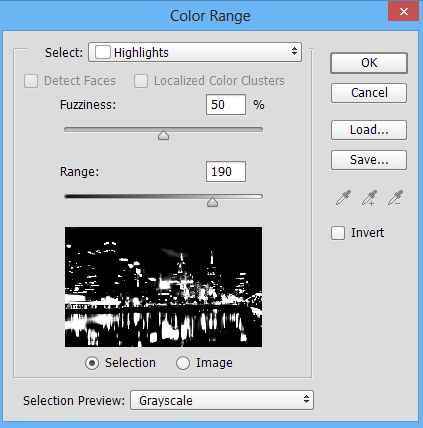The height and width of the screenshot is (428, 423).
Task: Select the Eyedropper tool
Action: 343,198
